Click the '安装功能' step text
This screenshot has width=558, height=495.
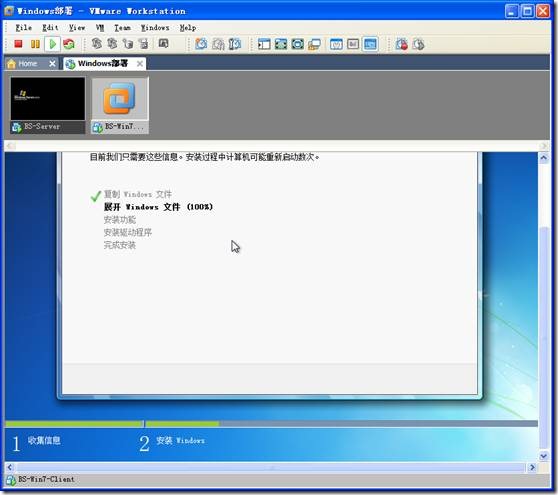click(120, 220)
